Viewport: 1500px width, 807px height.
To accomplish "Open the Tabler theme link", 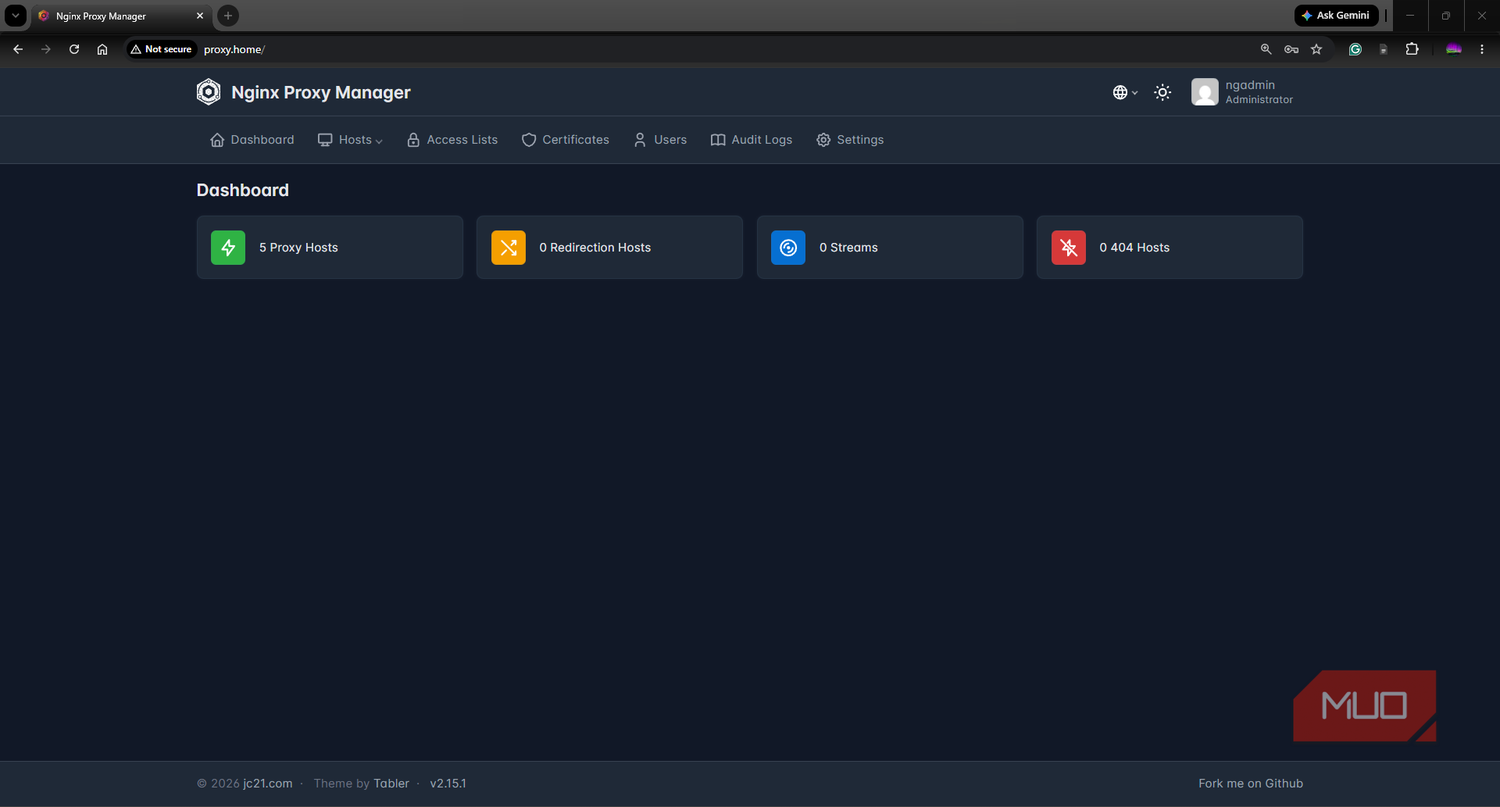I will (391, 783).
